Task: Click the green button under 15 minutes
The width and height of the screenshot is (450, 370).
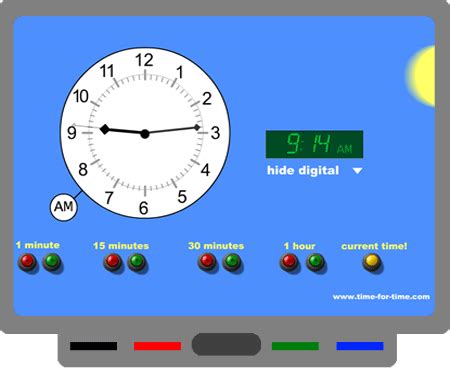Action: coord(137,262)
